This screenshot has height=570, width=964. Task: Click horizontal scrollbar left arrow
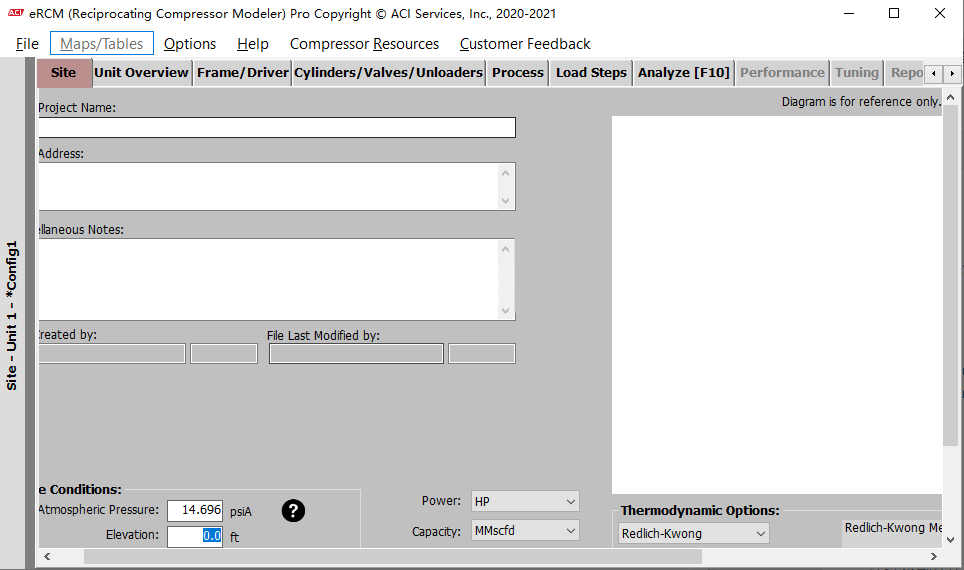[47, 556]
